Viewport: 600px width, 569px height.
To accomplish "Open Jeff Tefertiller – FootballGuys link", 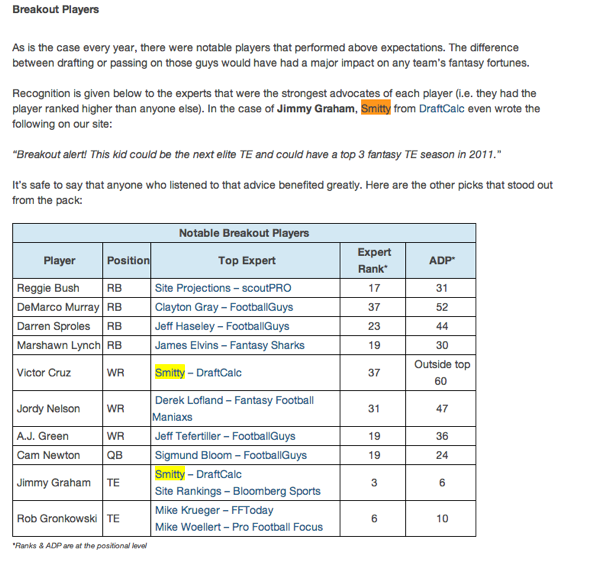I will pyautogui.click(x=225, y=436).
